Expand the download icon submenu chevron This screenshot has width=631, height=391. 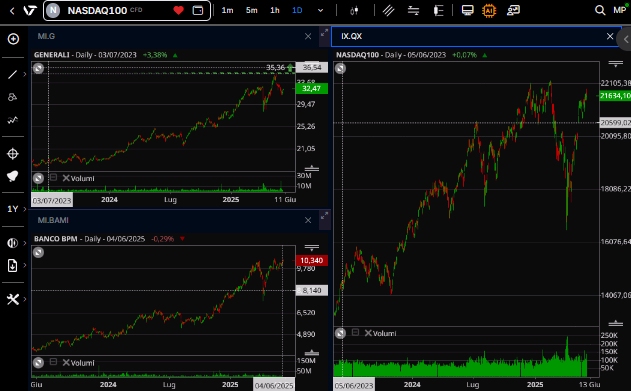(25, 265)
